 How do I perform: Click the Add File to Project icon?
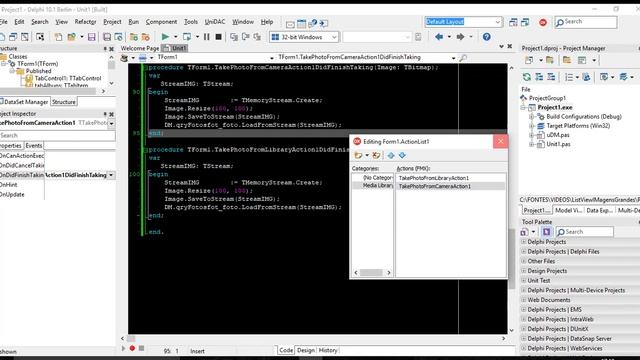[x=133, y=37]
